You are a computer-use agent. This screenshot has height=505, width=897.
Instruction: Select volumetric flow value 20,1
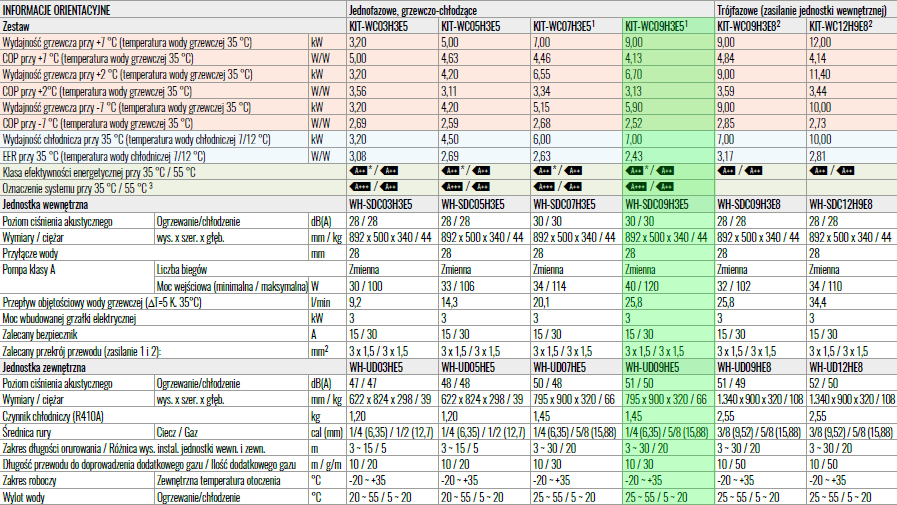541,303
